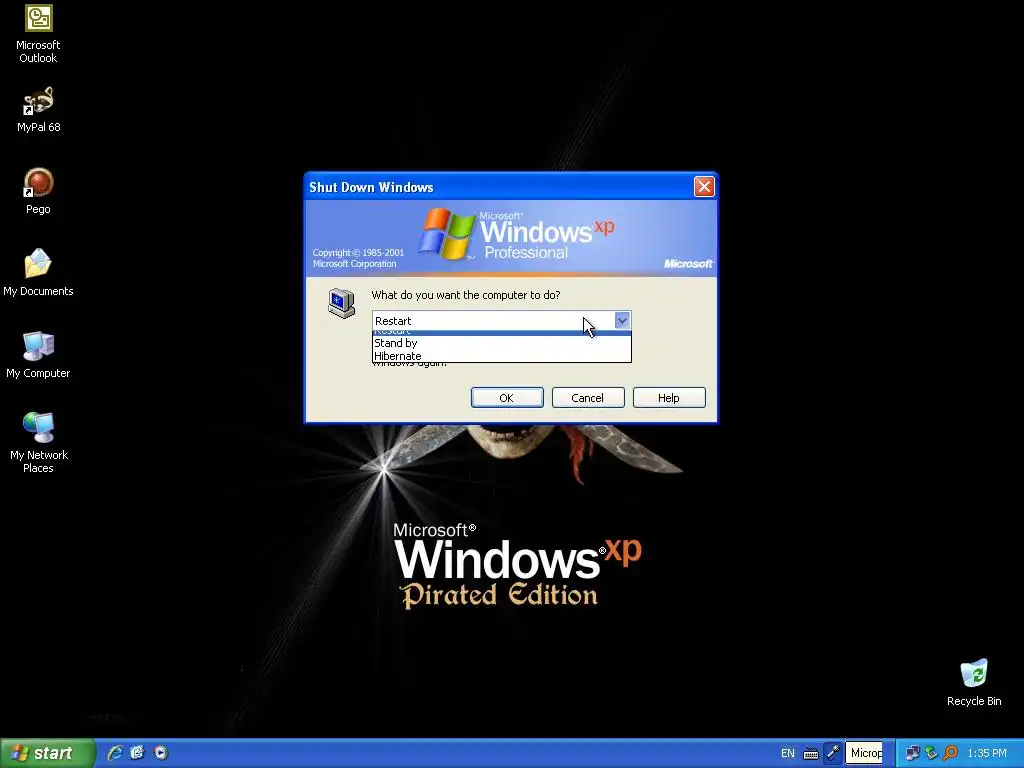Open Windows Media Player Quick Launch icon
This screenshot has width=1024, height=768.
coord(161,753)
